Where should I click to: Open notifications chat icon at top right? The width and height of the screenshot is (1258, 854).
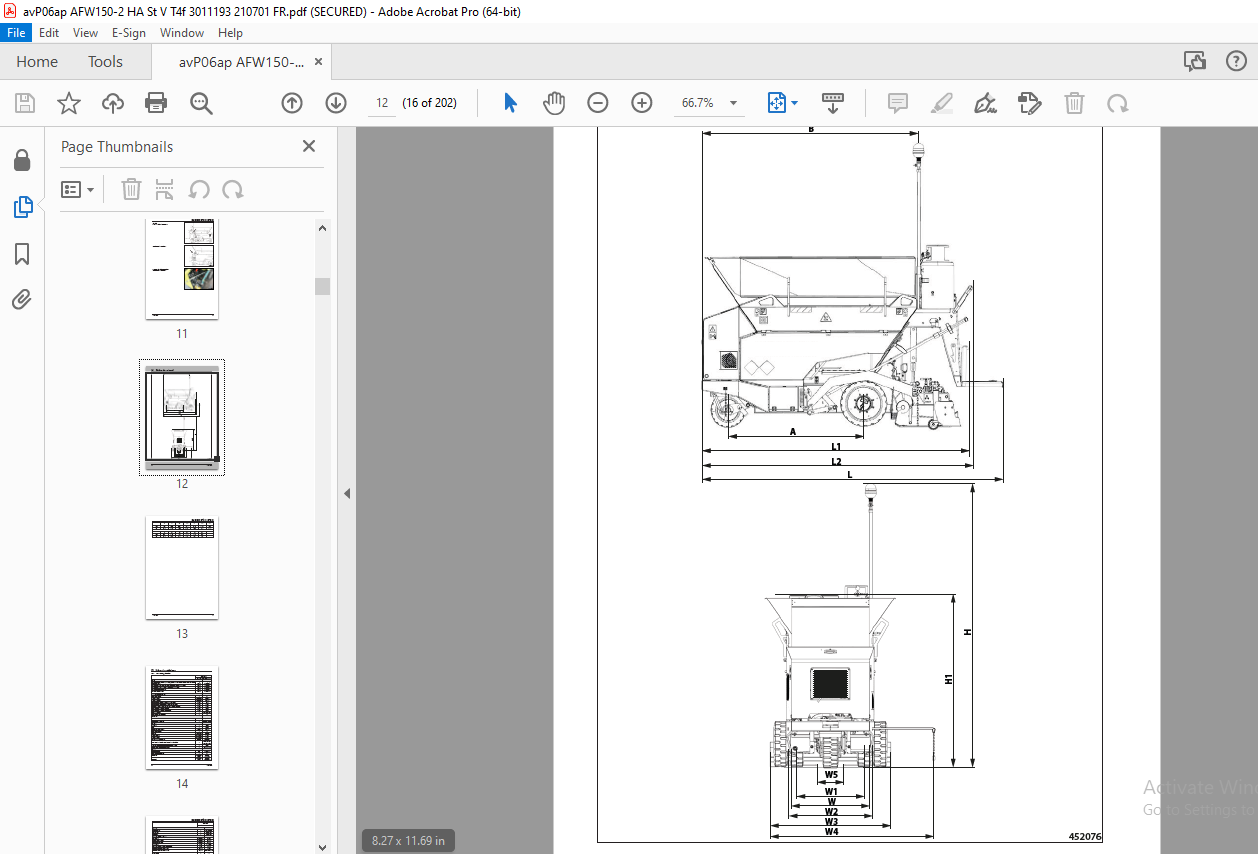[1195, 61]
